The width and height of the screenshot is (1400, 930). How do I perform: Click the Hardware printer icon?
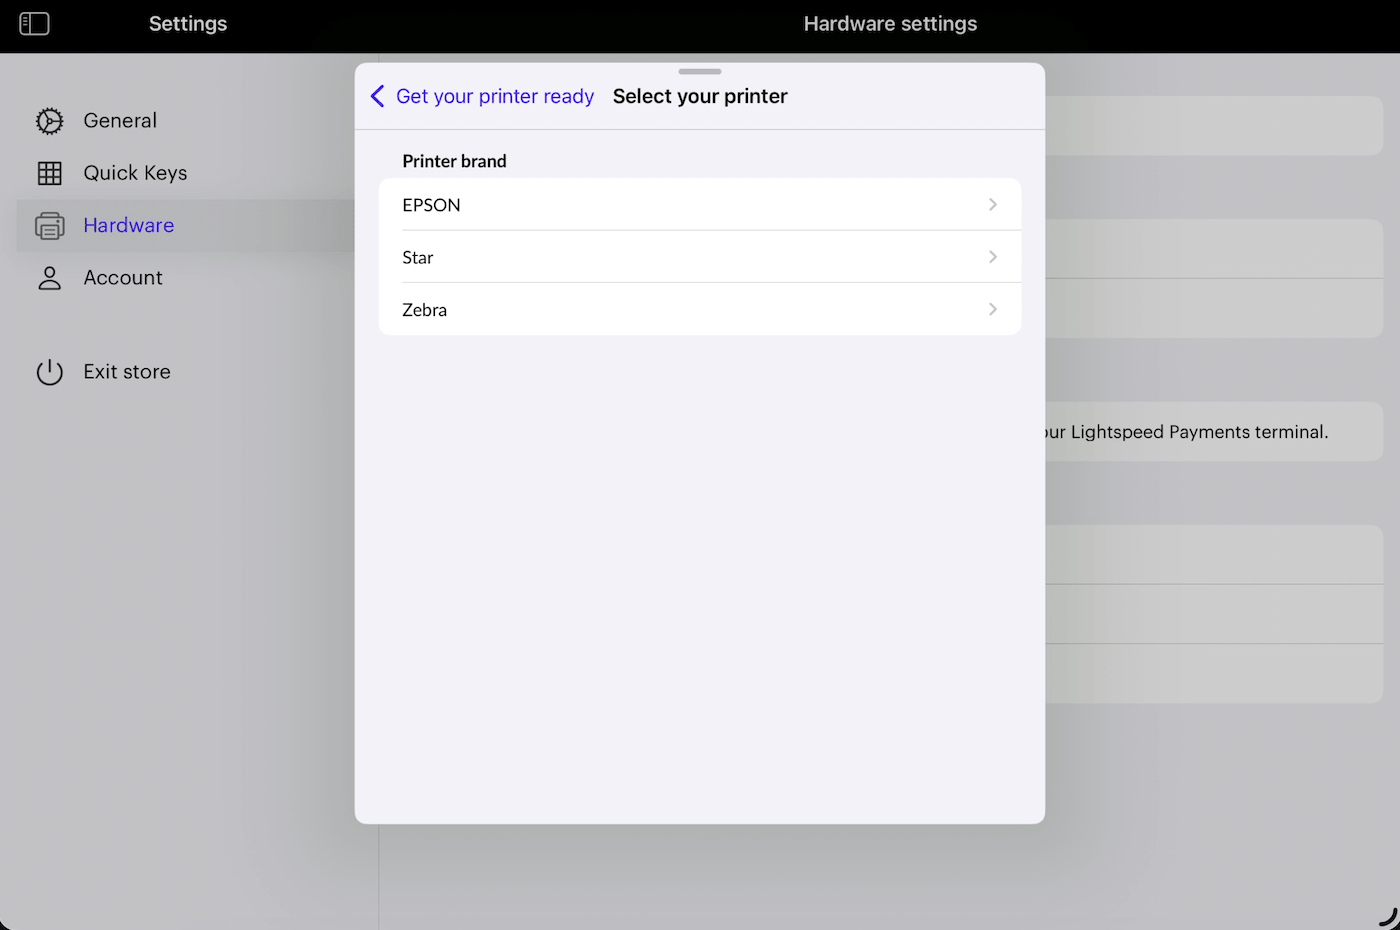tap(49, 226)
